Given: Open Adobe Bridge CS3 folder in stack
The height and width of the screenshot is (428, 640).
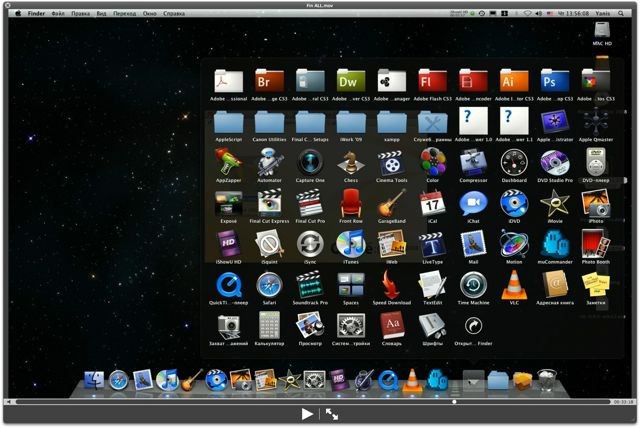Looking at the screenshot, I should click(x=269, y=81).
